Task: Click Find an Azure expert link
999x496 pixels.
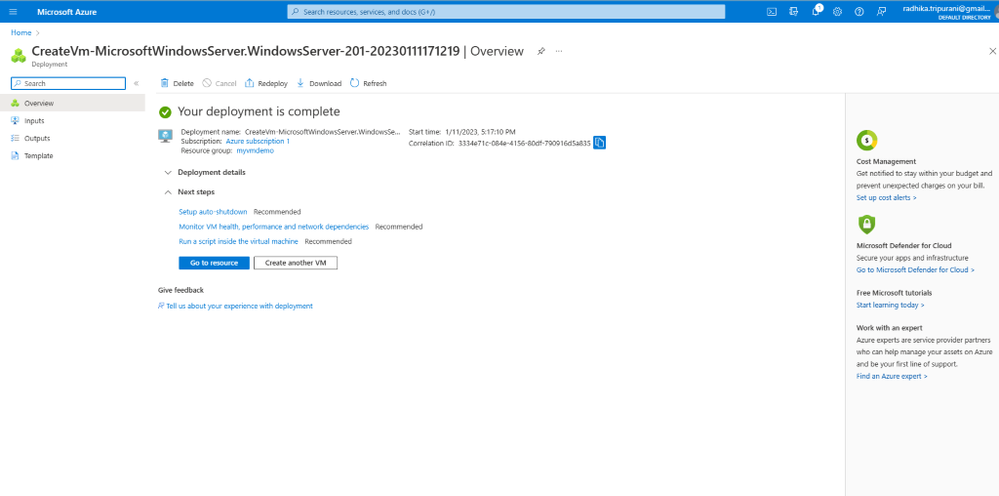Action: pyautogui.click(x=891, y=376)
